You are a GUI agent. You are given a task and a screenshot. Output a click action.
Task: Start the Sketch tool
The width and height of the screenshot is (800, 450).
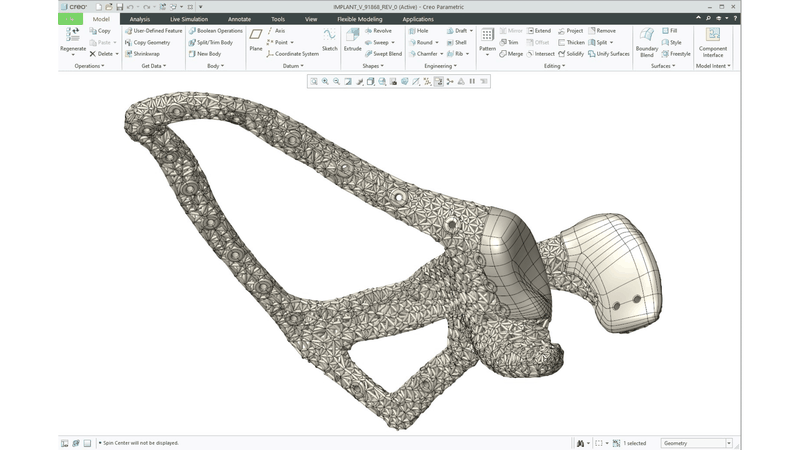pos(330,39)
